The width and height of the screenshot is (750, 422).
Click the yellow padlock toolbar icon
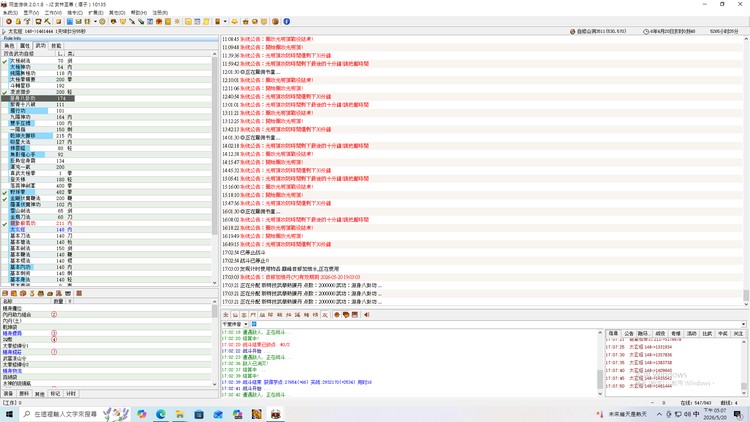coord(18,22)
